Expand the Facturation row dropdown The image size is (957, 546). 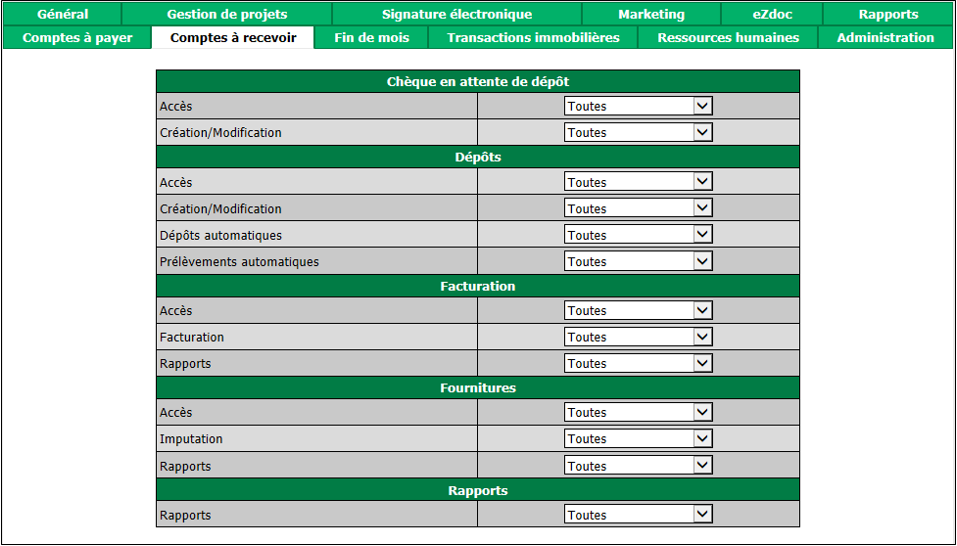(x=638, y=337)
